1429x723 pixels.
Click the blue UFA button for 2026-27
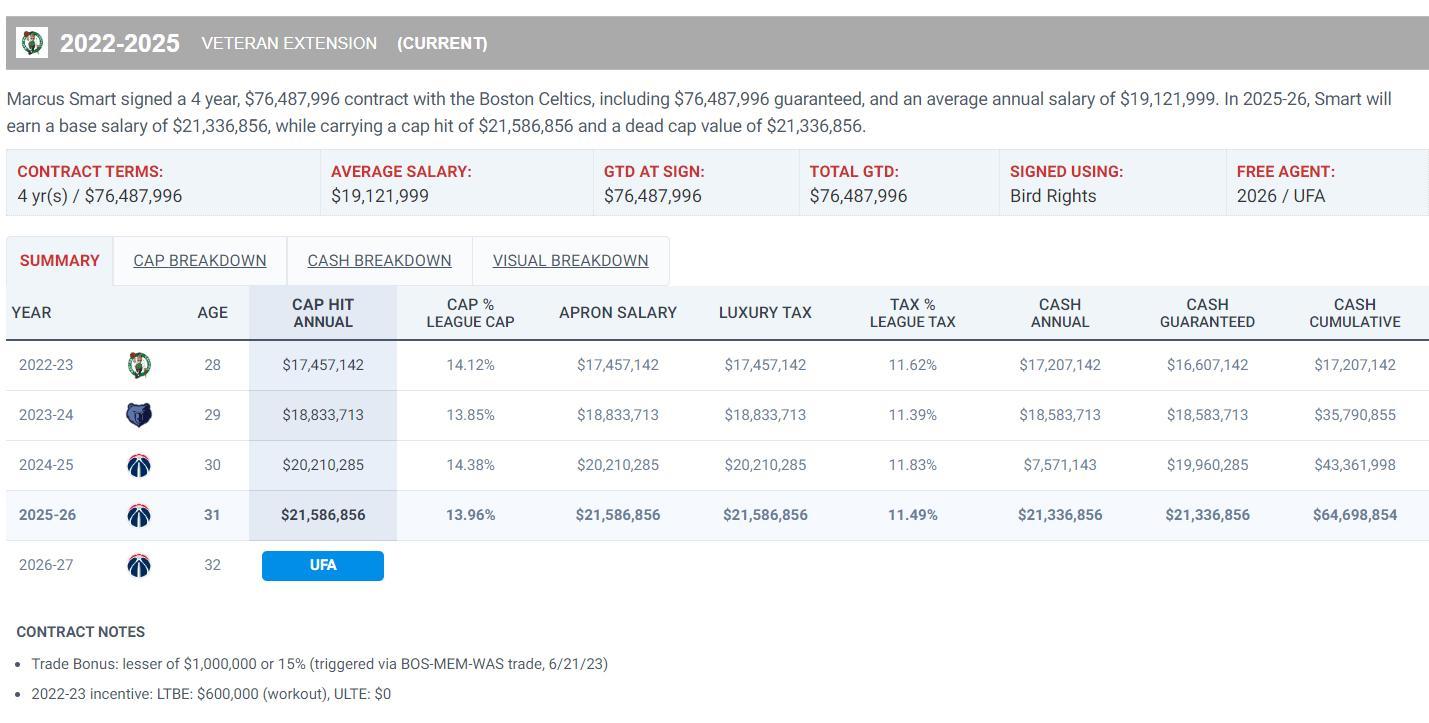pos(323,565)
